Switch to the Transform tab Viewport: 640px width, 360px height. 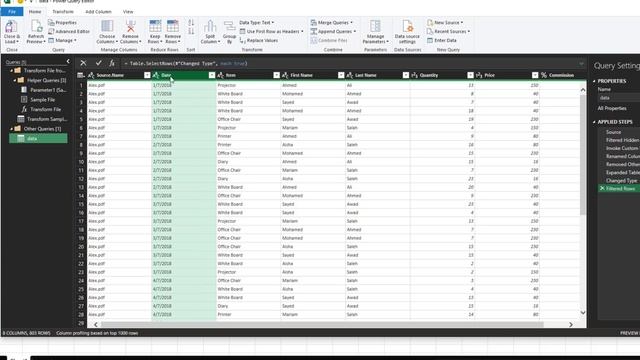63,12
